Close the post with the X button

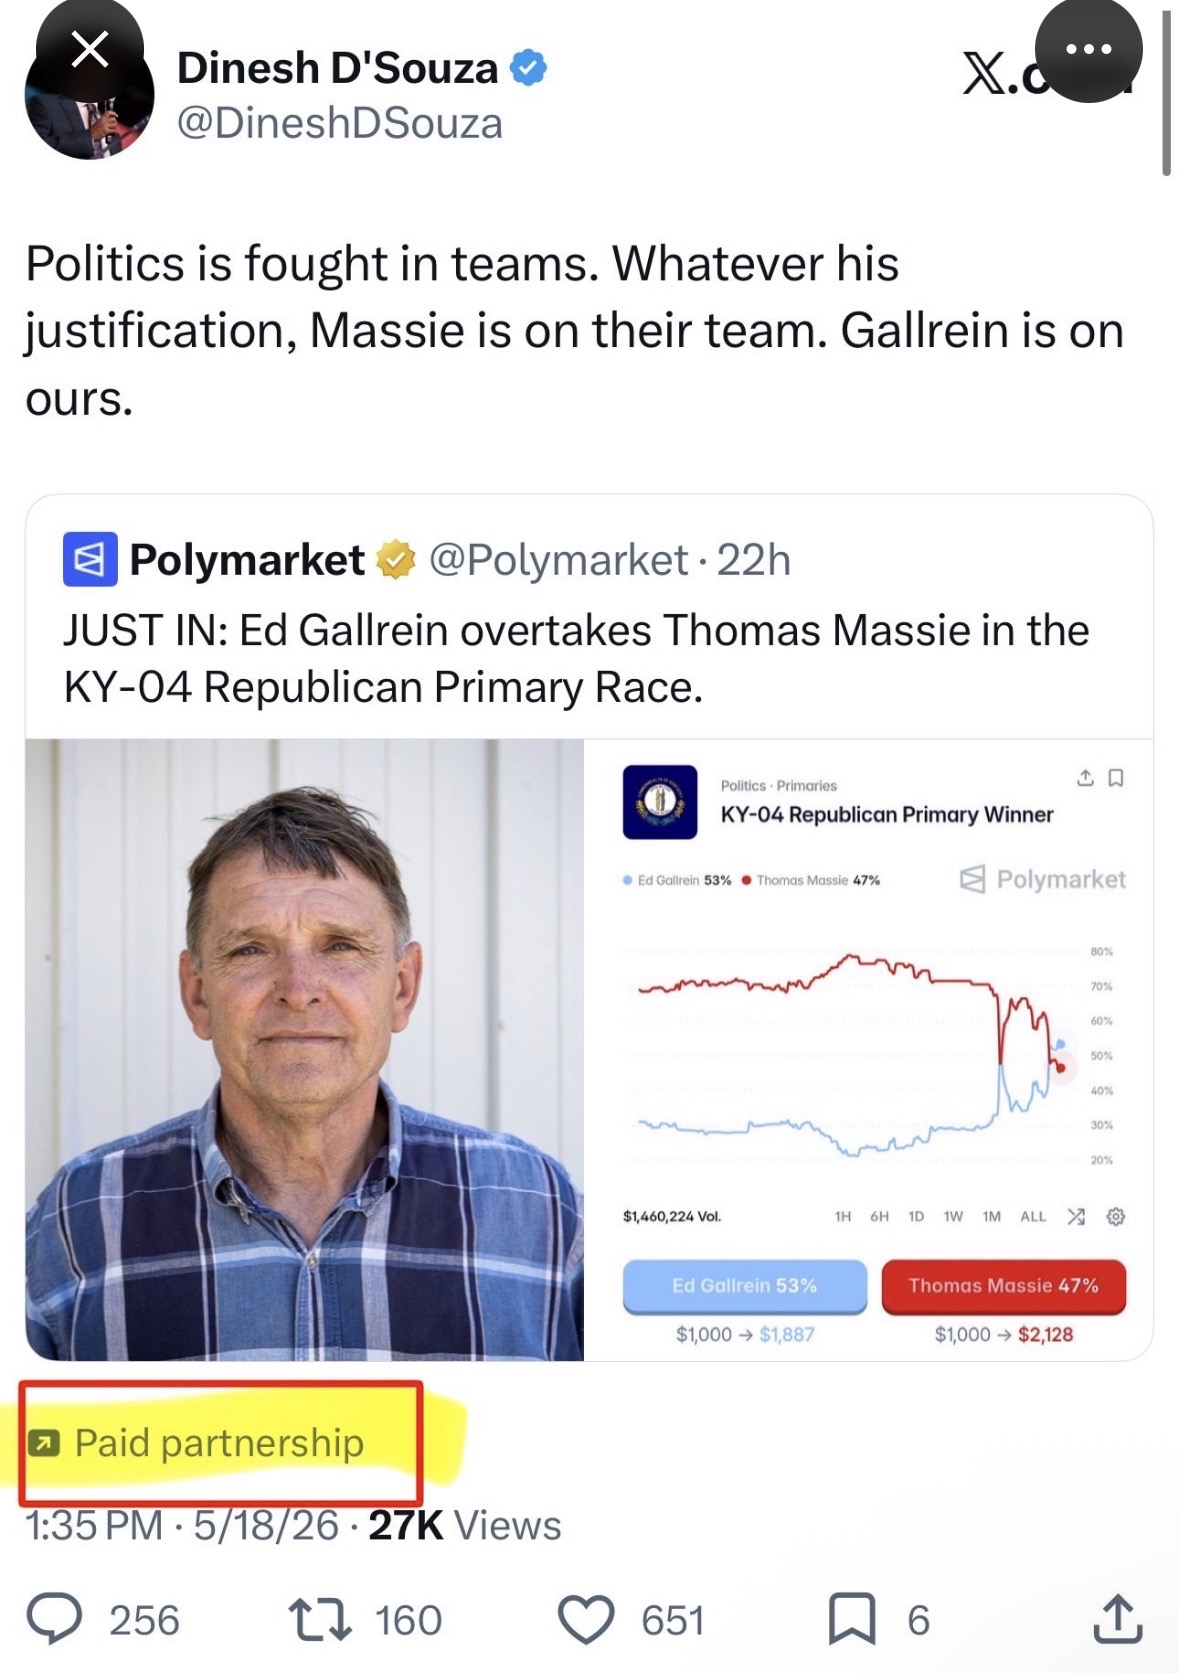tap(90, 48)
